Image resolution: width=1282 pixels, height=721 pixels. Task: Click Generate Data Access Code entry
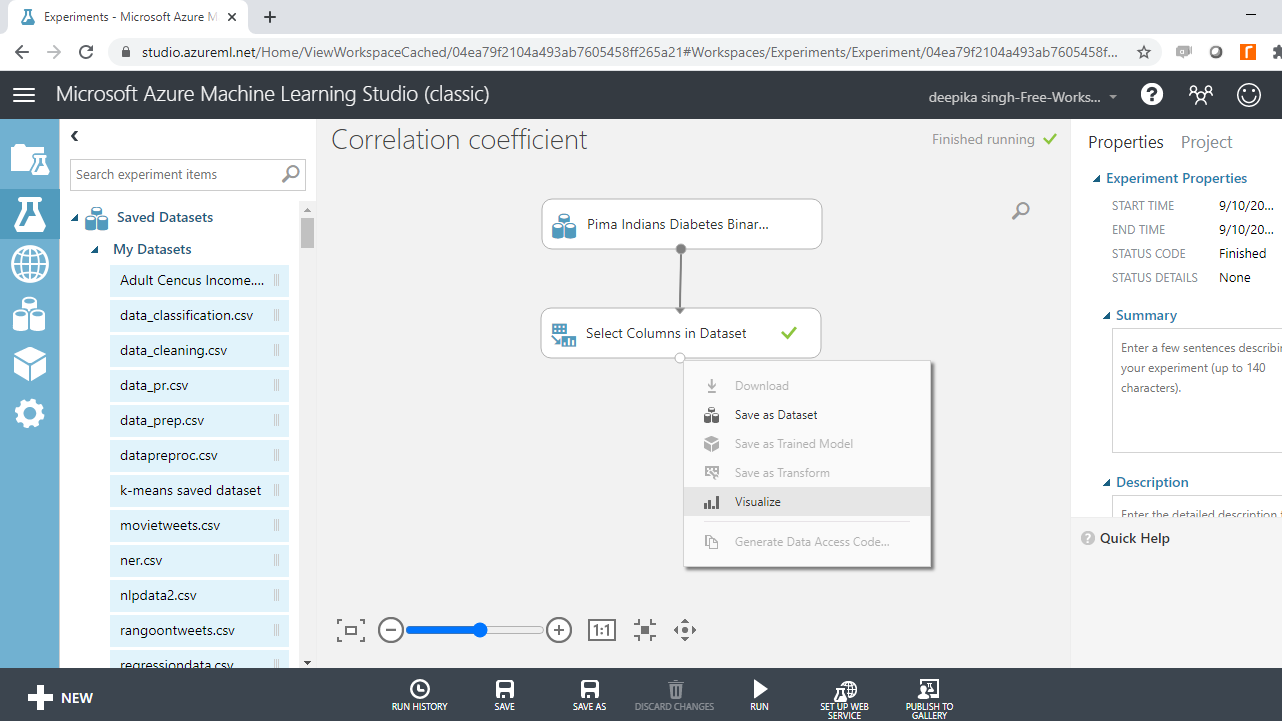(807, 542)
